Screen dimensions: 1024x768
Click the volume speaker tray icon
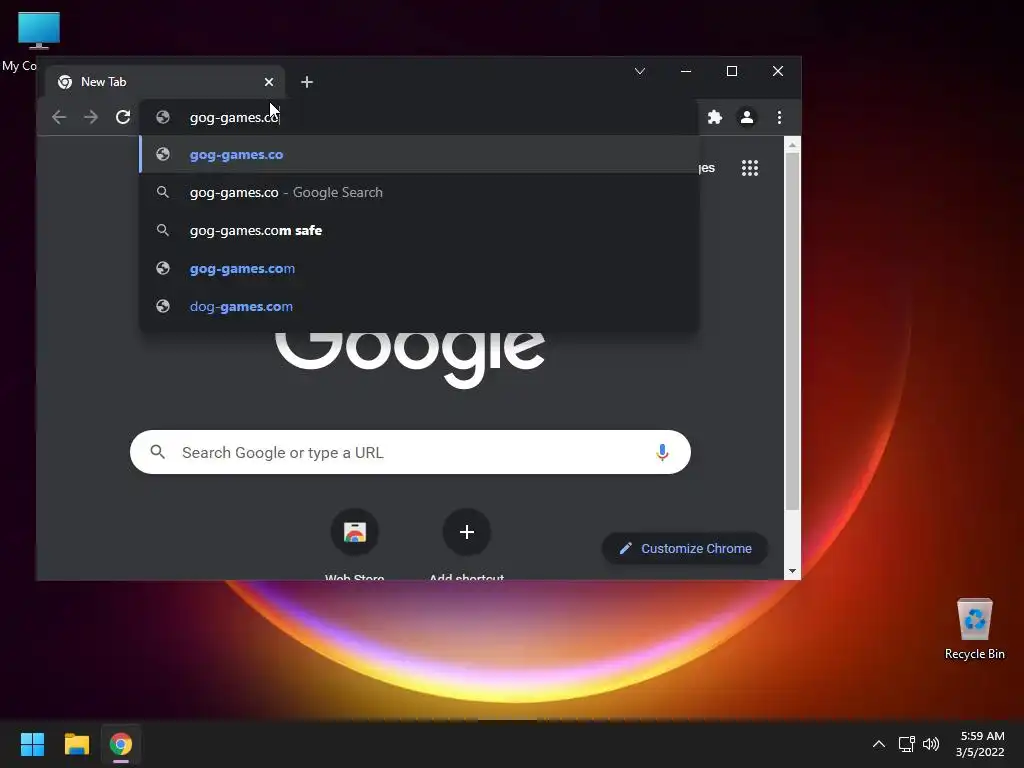[x=931, y=744]
